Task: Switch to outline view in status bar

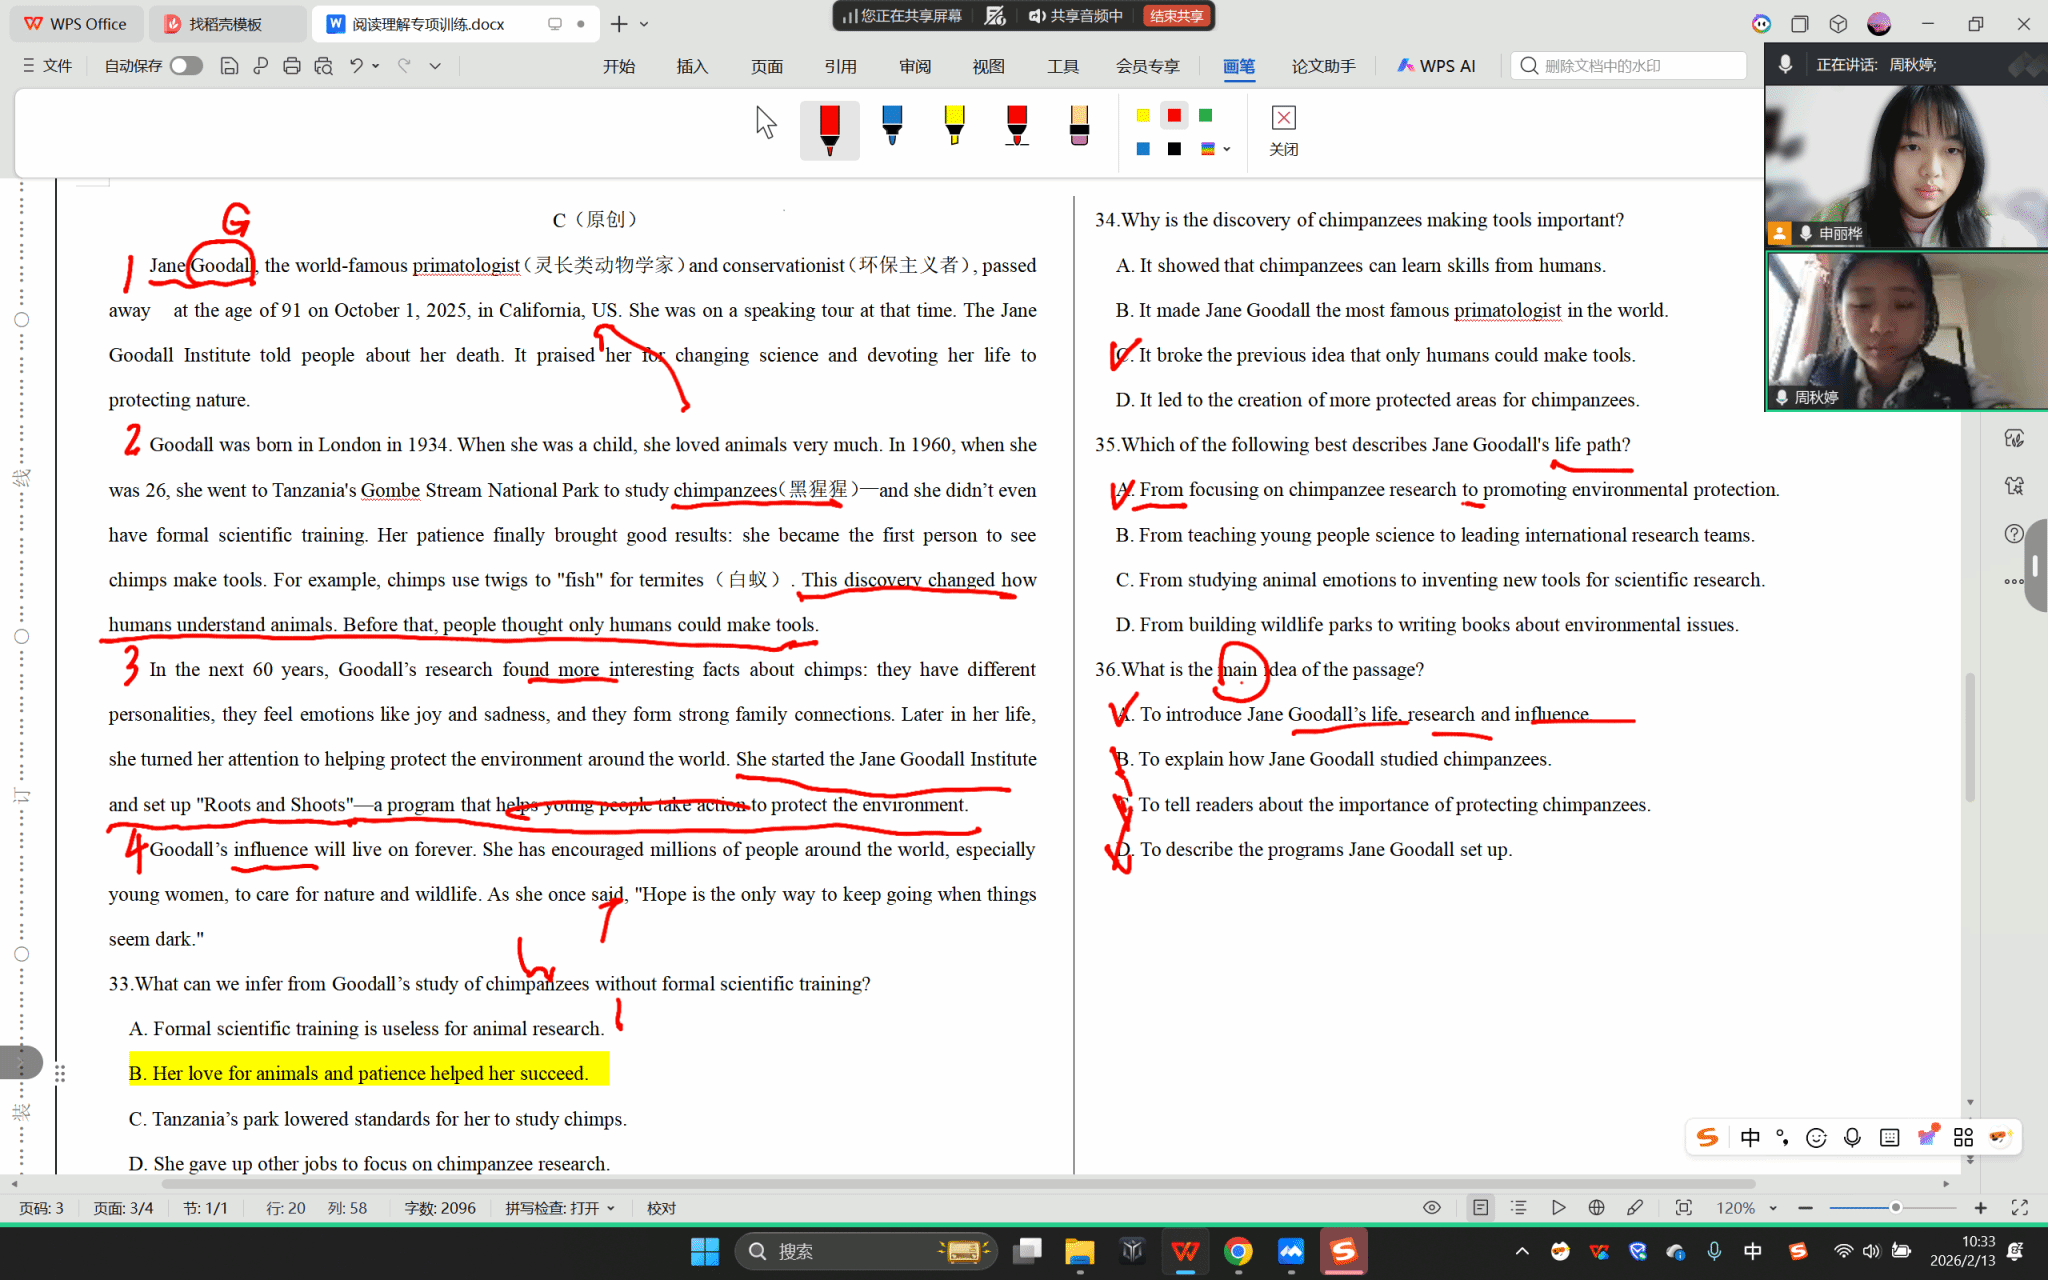Action: pos(1519,1208)
